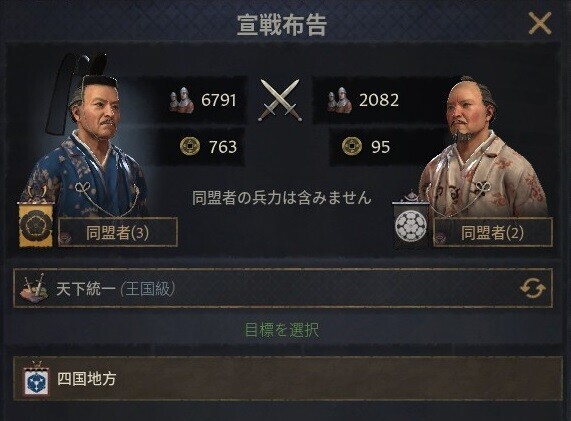Cycle casus belli with the refresh arrows
The height and width of the screenshot is (421, 571).
533,288
